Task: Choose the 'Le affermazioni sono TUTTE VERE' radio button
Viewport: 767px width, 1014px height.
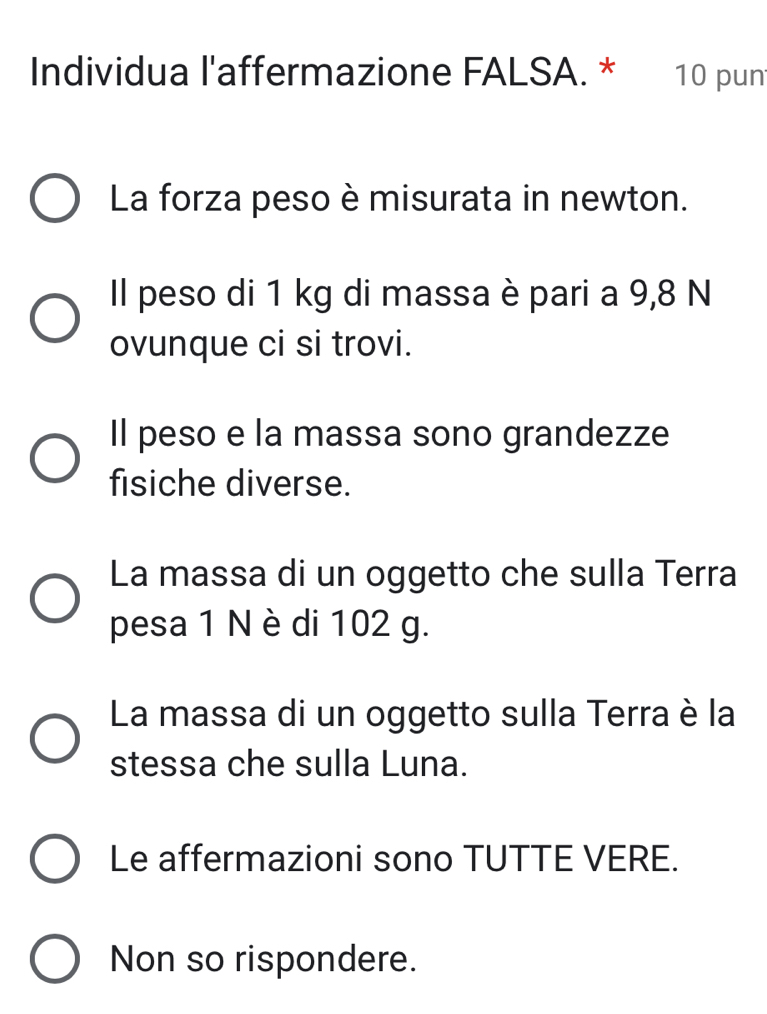Action: pyautogui.click(x=54, y=859)
